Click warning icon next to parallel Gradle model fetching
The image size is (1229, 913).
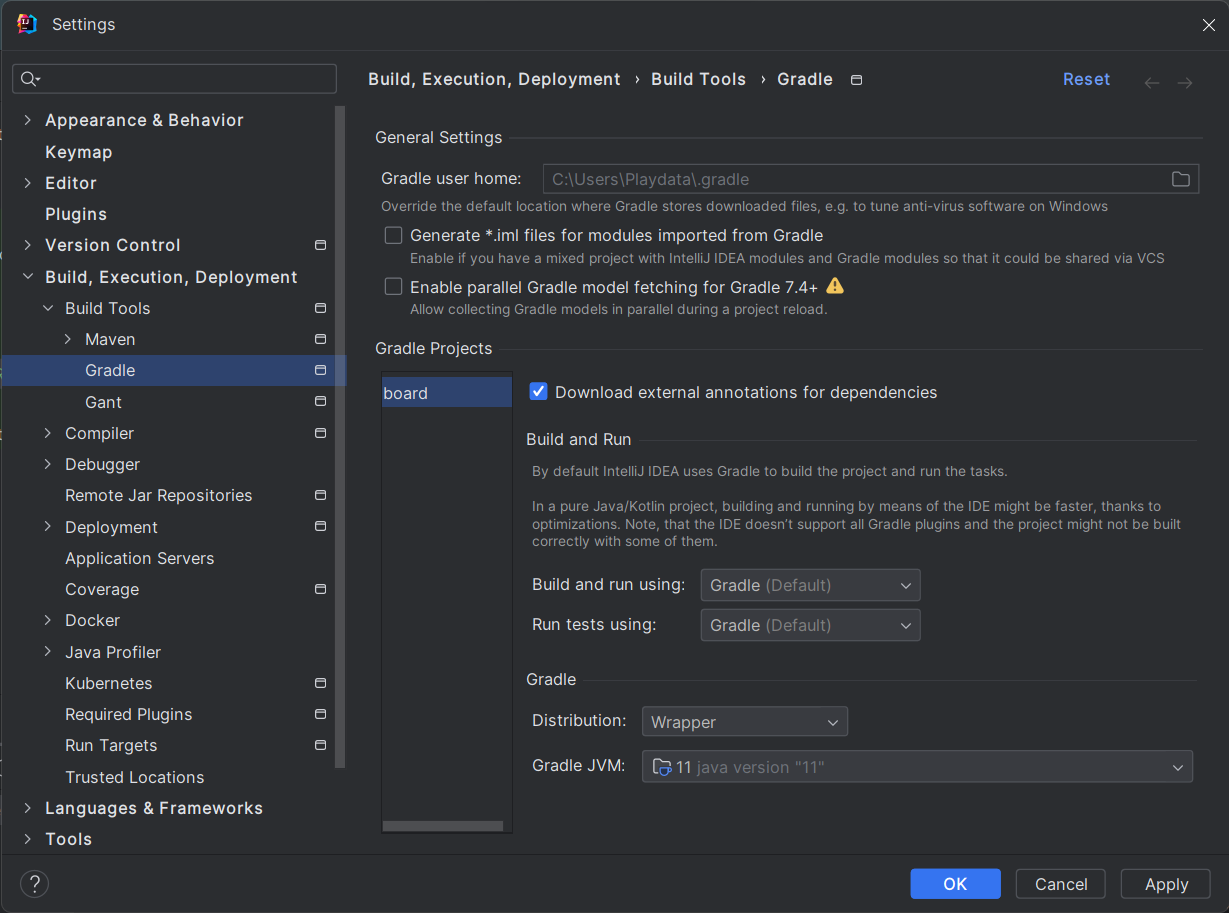pos(835,286)
